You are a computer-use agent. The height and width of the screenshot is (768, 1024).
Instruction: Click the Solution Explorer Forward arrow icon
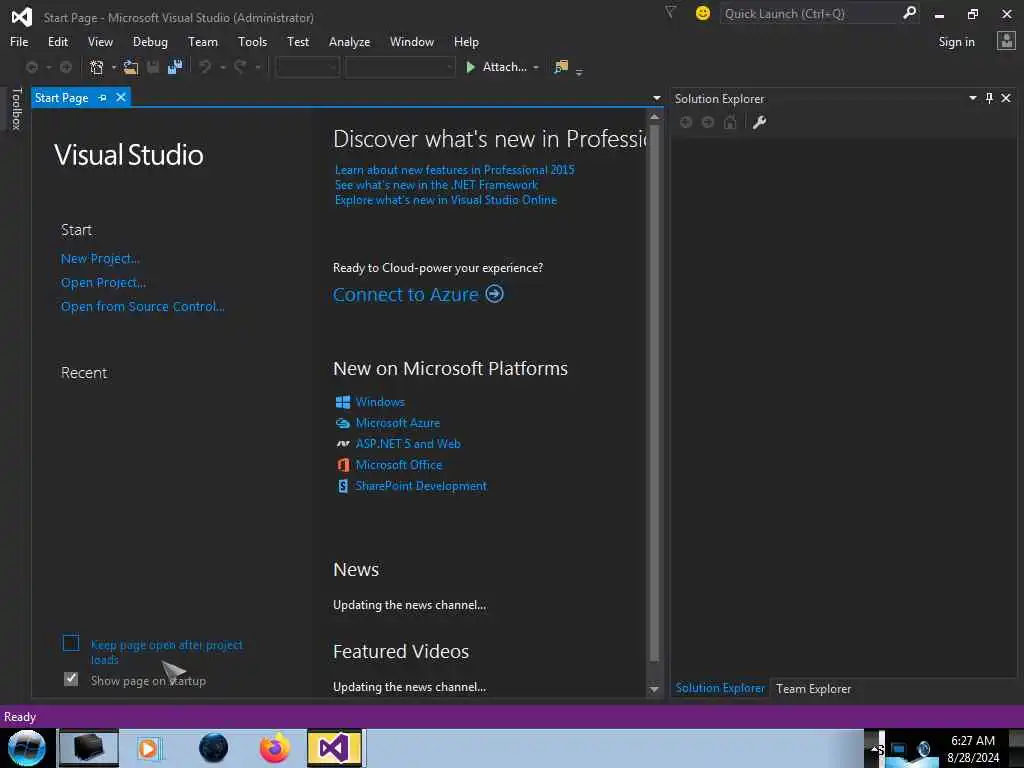708,122
